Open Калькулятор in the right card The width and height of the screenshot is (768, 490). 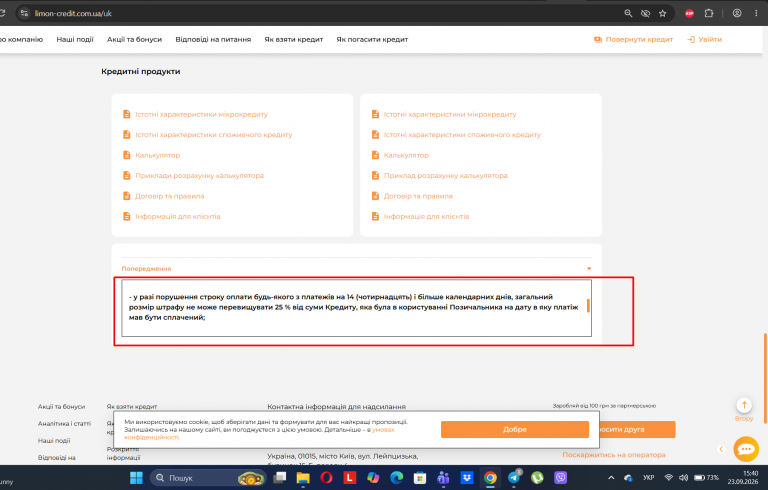[x=406, y=155]
